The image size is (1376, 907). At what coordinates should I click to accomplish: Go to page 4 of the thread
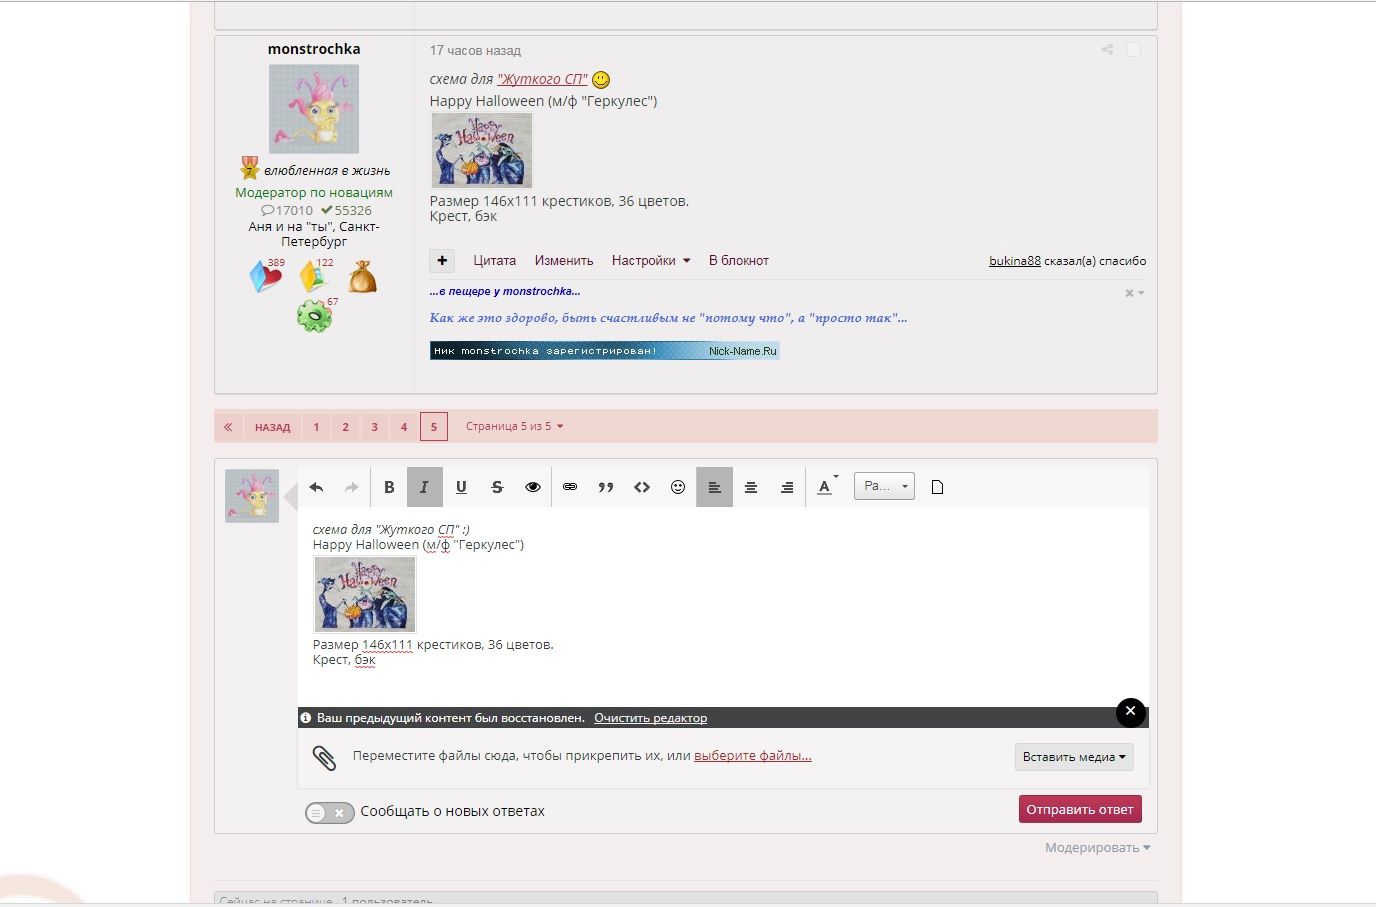tap(404, 427)
